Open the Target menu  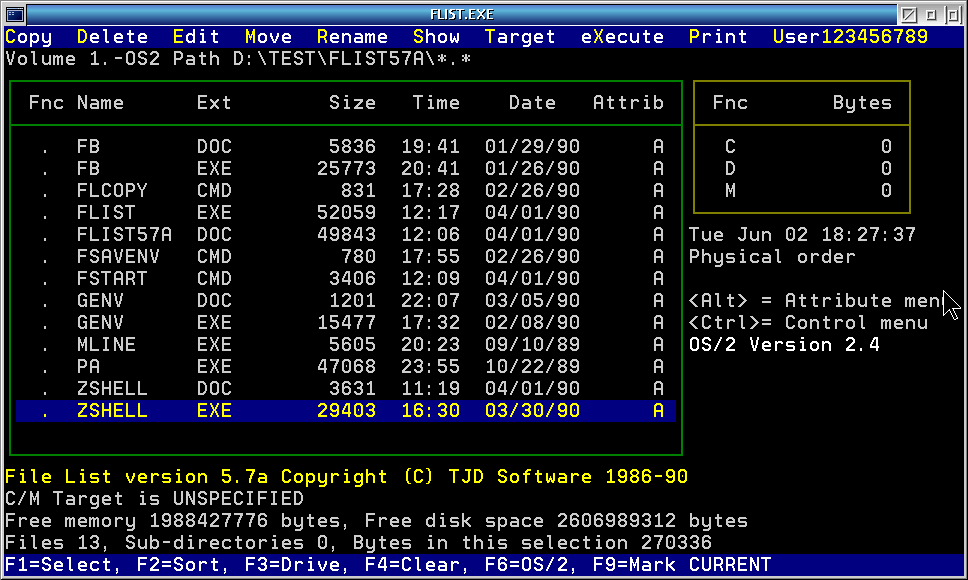click(x=520, y=37)
